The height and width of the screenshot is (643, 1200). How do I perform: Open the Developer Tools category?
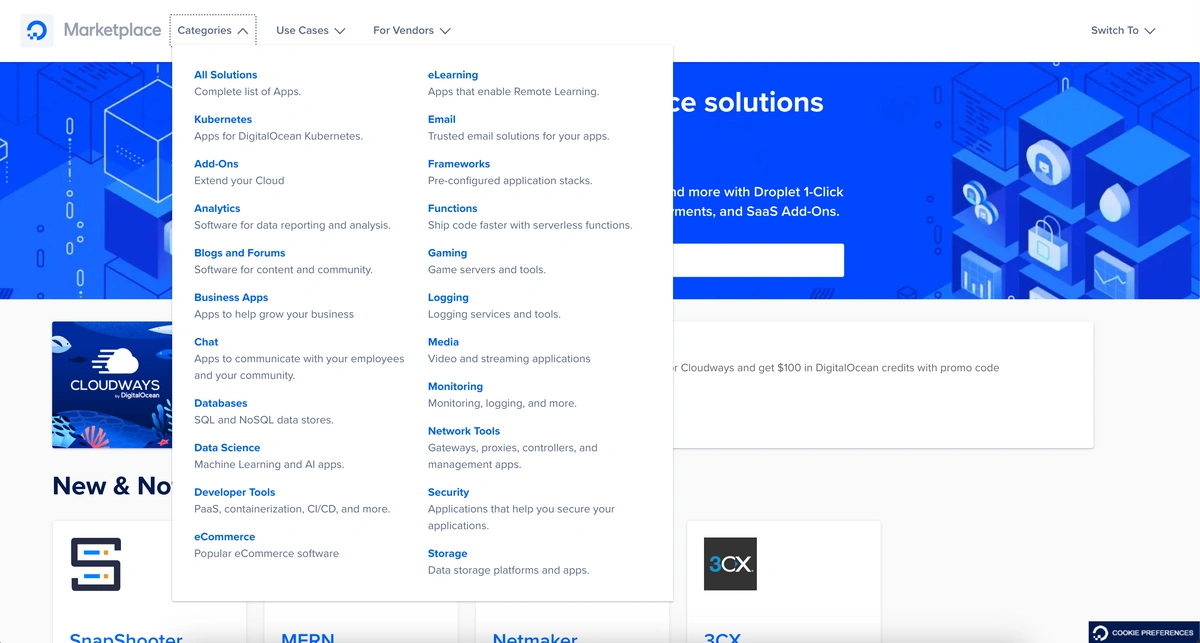coord(234,492)
